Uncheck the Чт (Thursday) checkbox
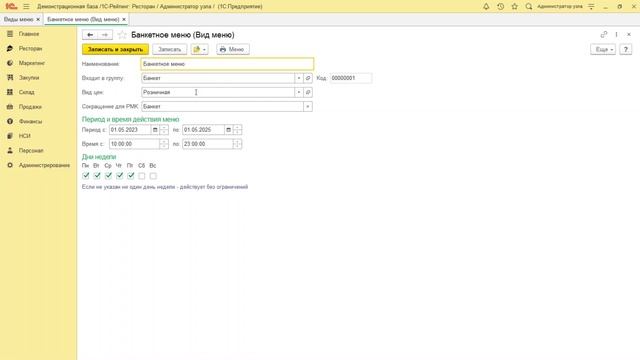 (120, 176)
